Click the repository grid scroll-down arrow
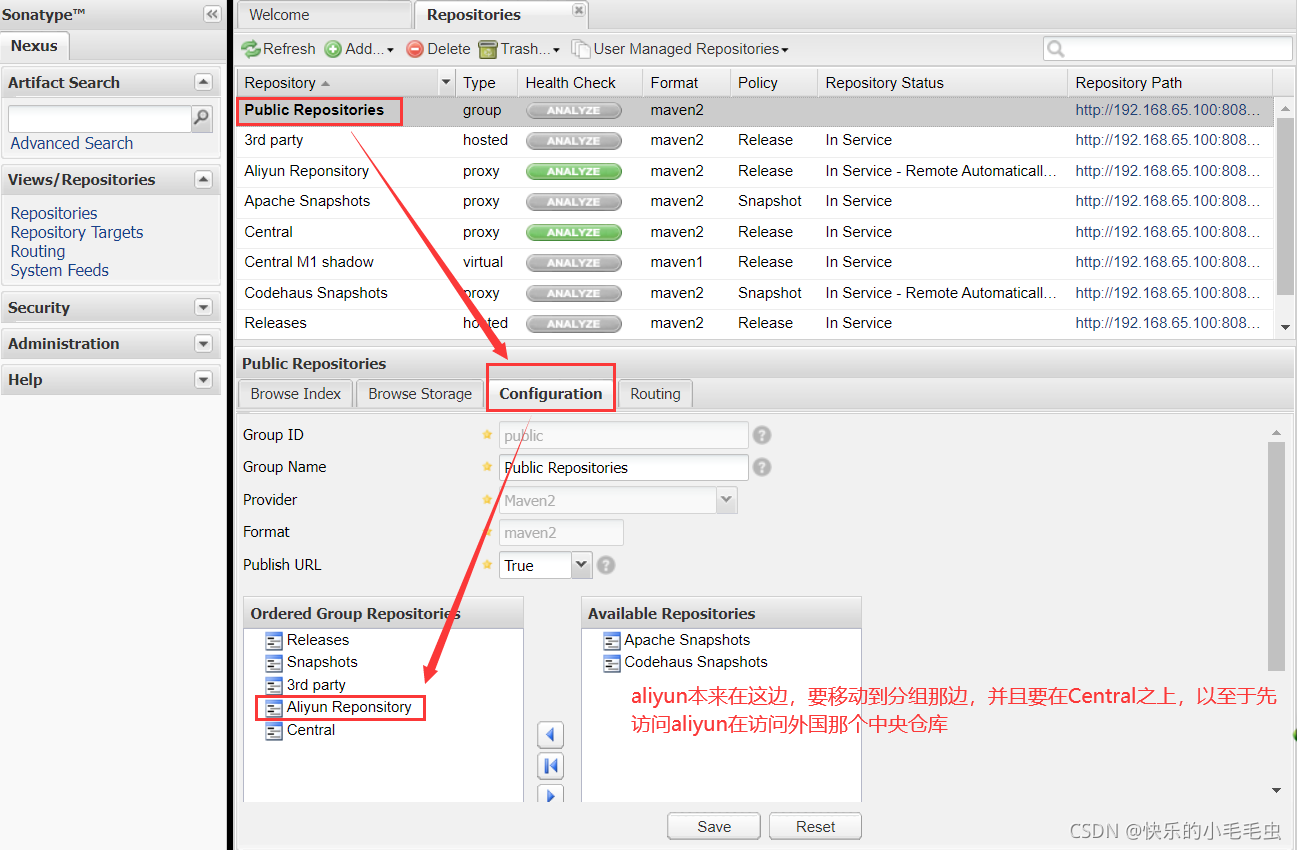 point(1286,327)
